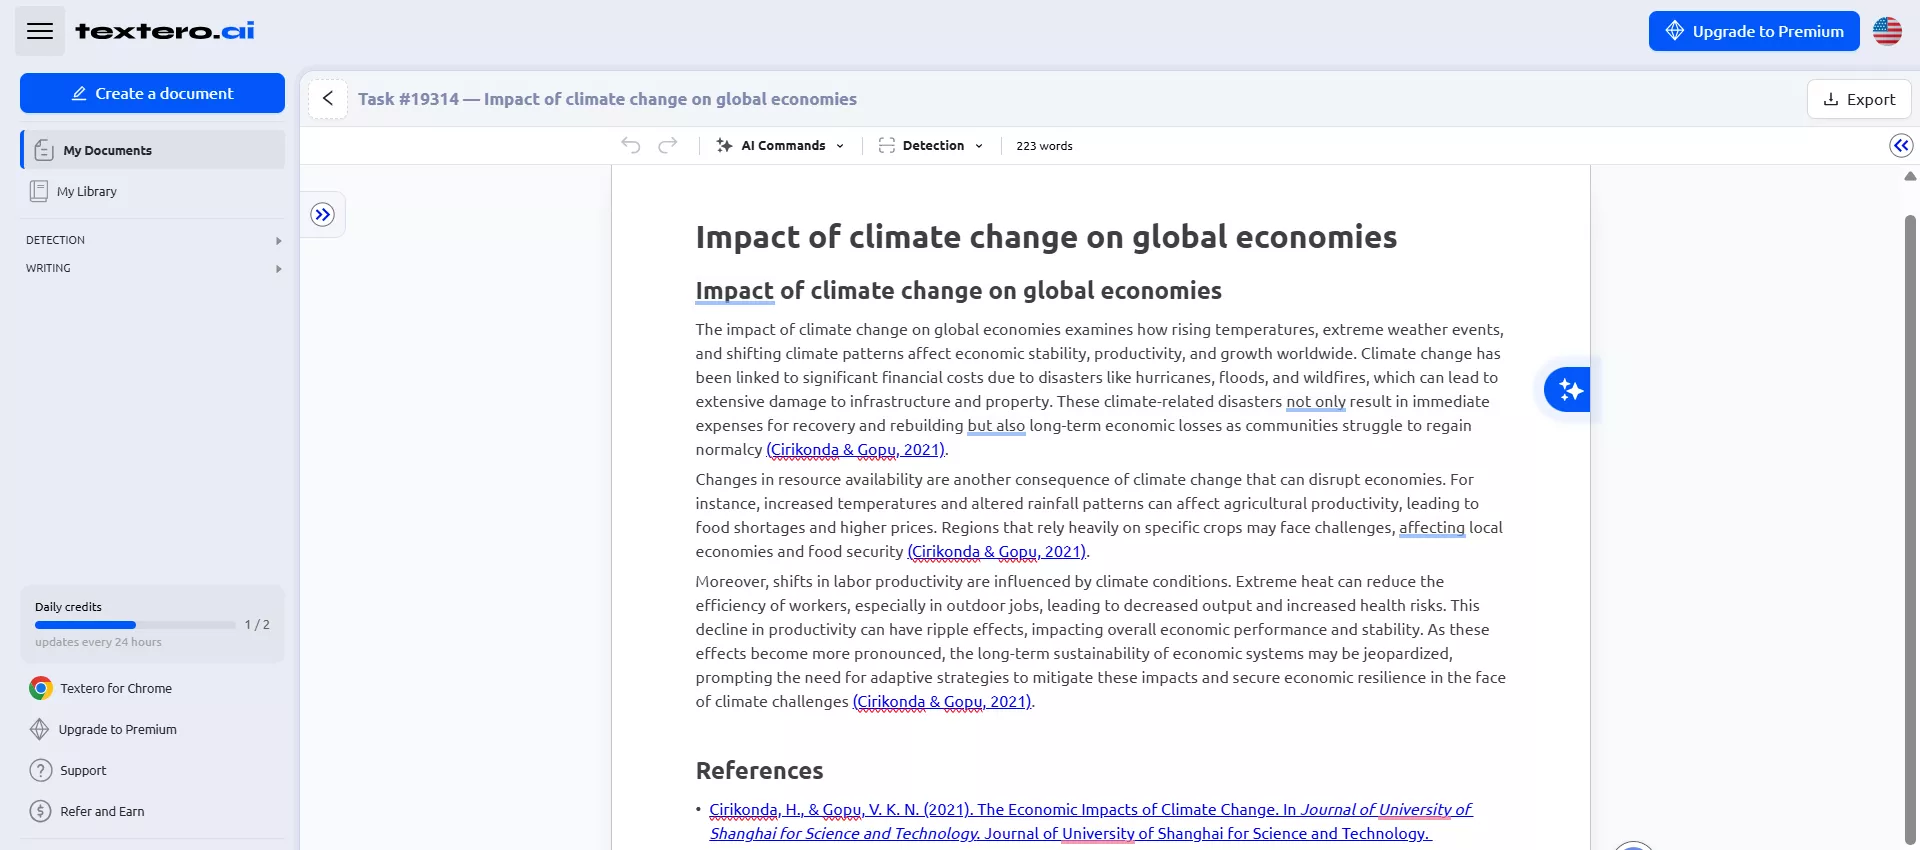1920x850 pixels.
Task: Expand the left document panel
Action: (322, 215)
